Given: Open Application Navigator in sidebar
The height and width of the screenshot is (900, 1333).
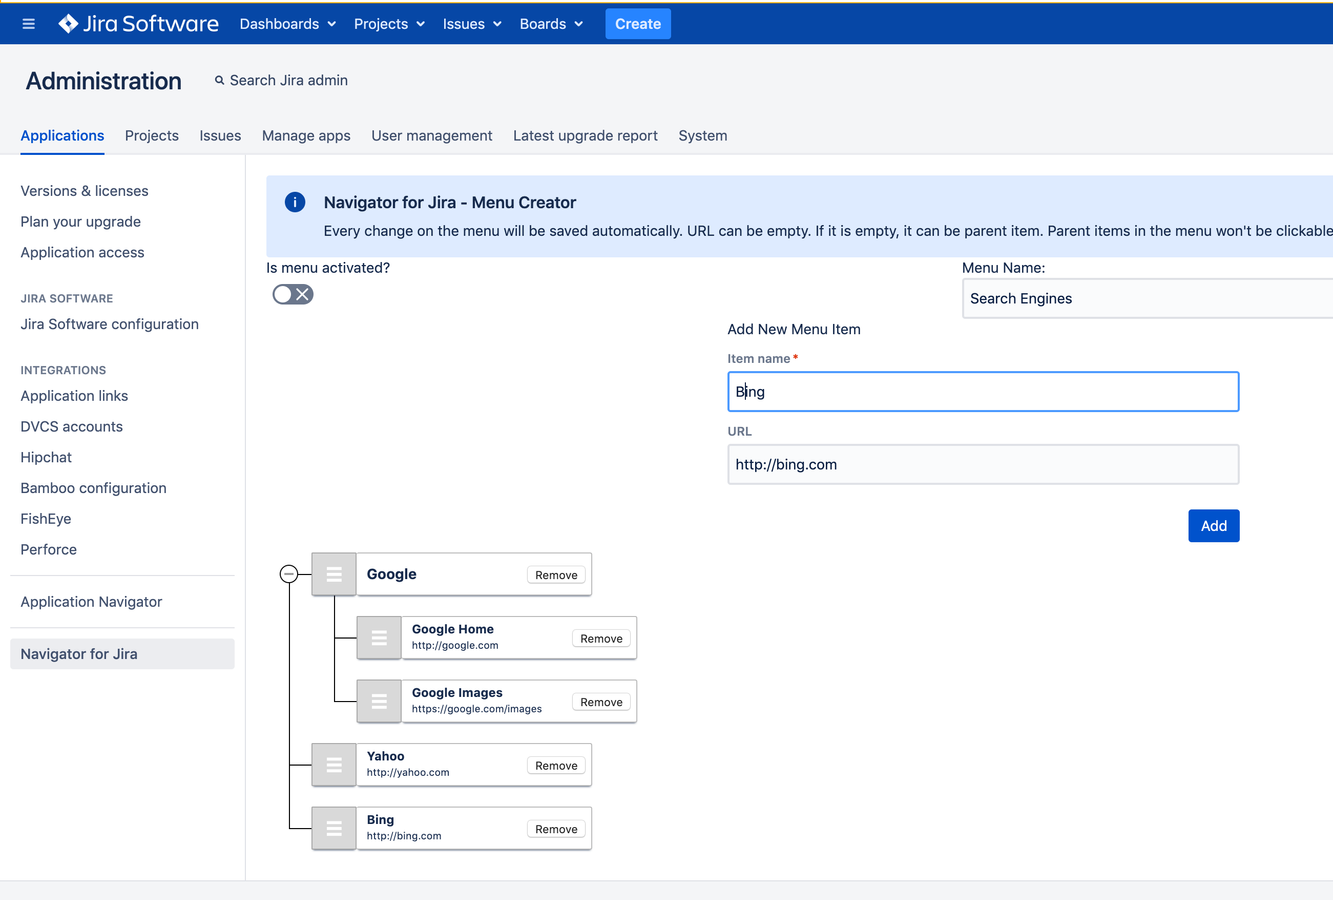Looking at the screenshot, I should (x=91, y=602).
